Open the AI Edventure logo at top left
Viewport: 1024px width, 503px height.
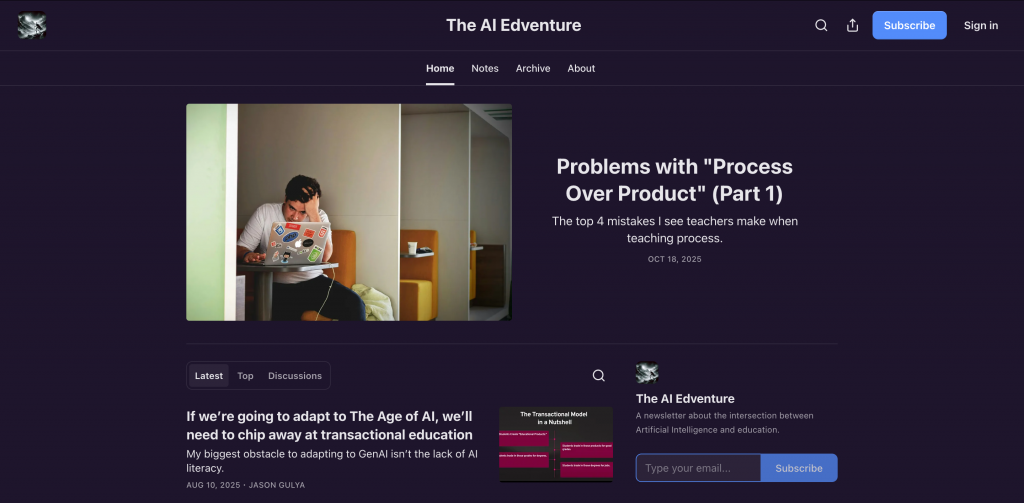[32, 25]
